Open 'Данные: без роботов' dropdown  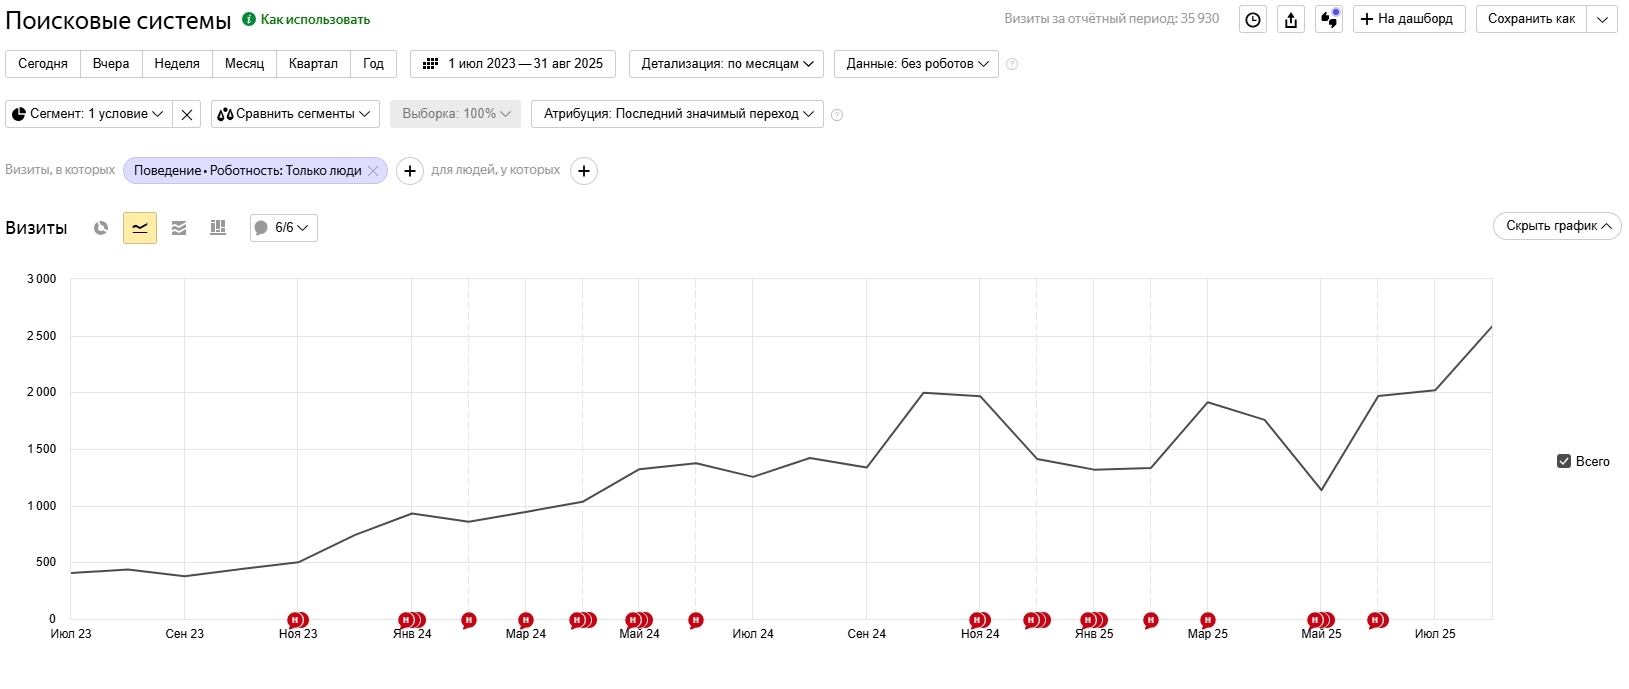coord(916,64)
